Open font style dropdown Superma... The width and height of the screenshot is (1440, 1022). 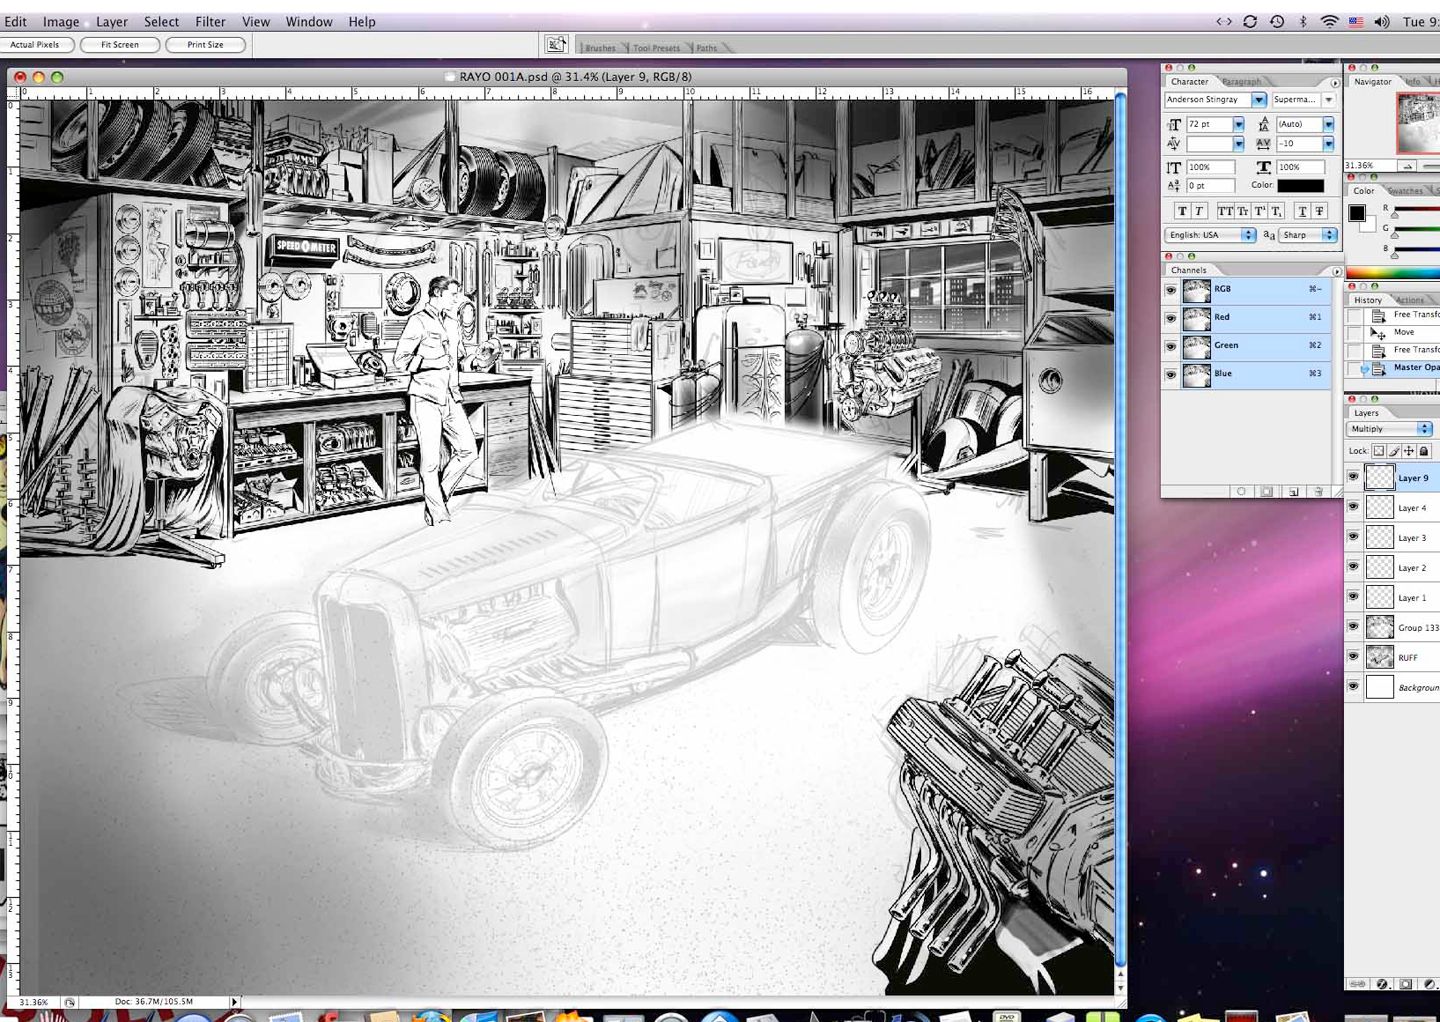1328,100
